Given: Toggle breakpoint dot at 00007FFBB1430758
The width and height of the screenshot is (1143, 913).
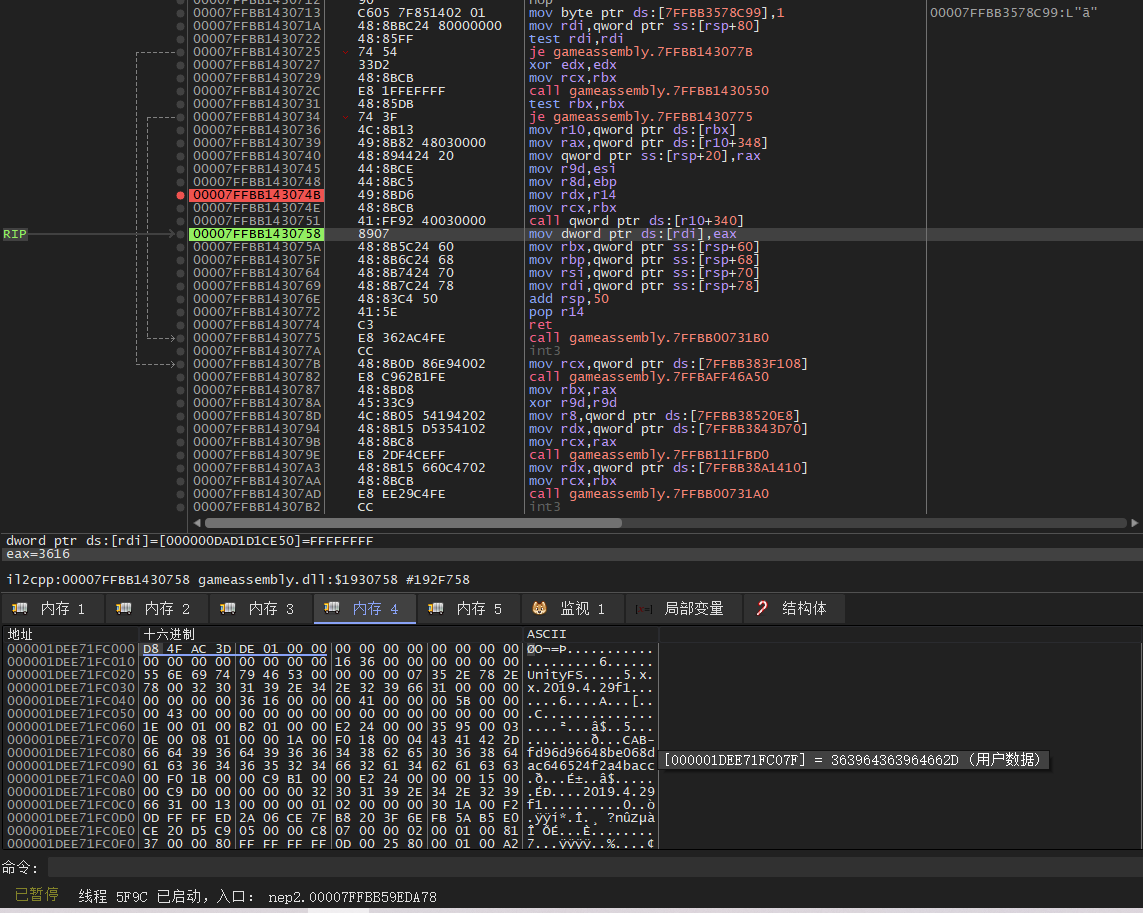Looking at the screenshot, I should 180,234.
